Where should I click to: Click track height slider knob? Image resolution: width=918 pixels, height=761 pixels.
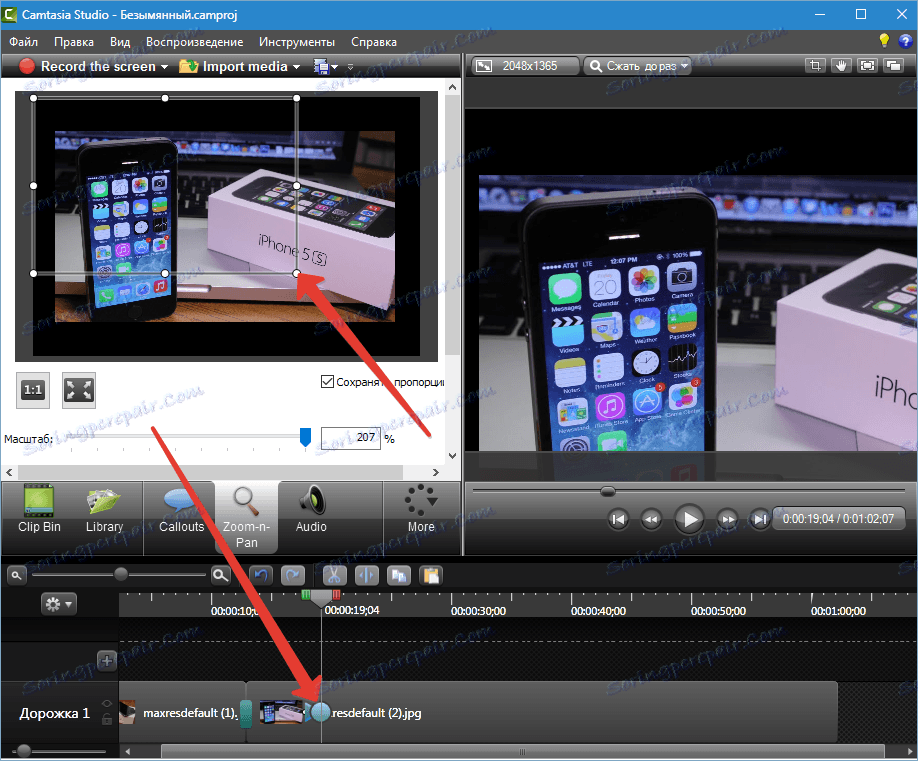[24, 750]
